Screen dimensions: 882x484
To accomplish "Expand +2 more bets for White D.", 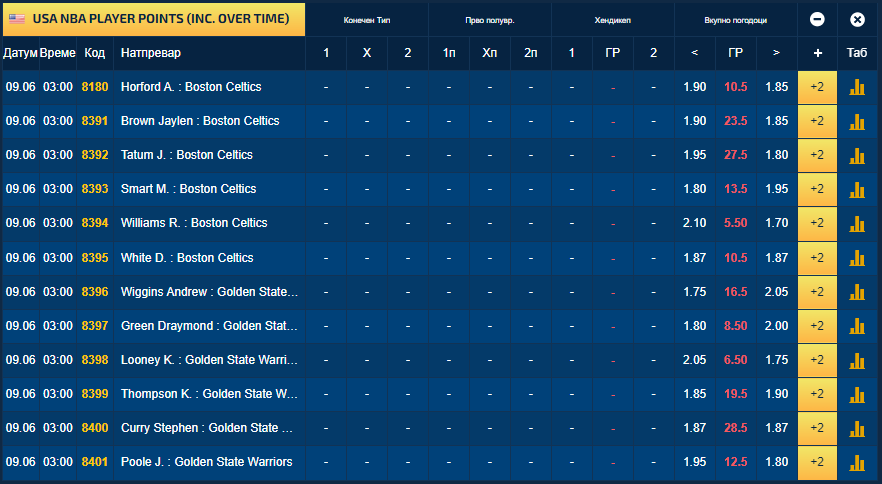I will tap(817, 258).
